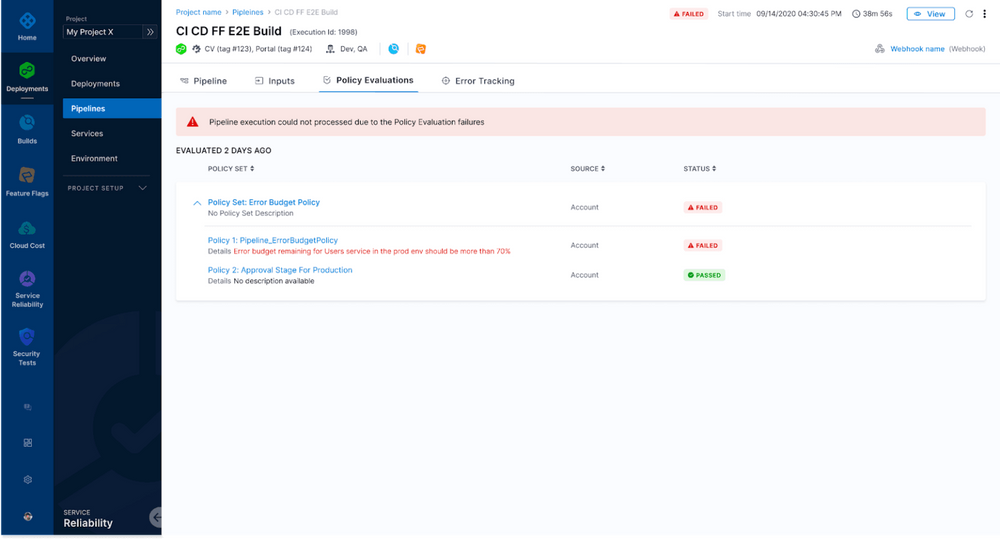Open the three-dot more options menu
This screenshot has height=540, width=1000.
click(984, 14)
